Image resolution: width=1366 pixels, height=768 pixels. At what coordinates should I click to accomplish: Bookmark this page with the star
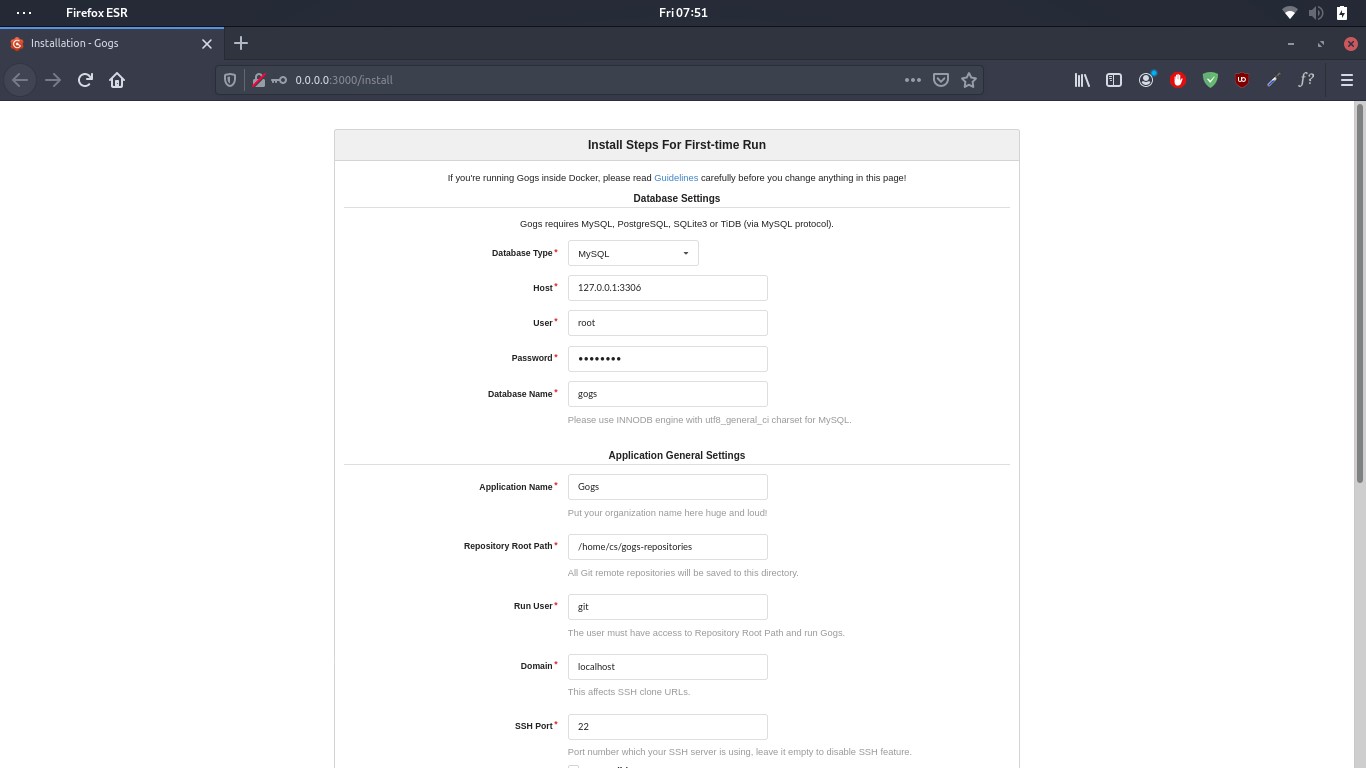point(969,80)
